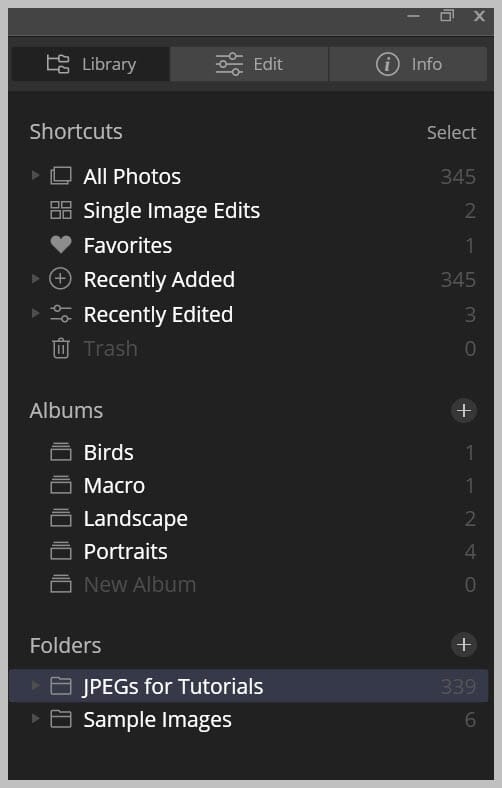Click the Recently Edited sliders icon

tap(61, 314)
